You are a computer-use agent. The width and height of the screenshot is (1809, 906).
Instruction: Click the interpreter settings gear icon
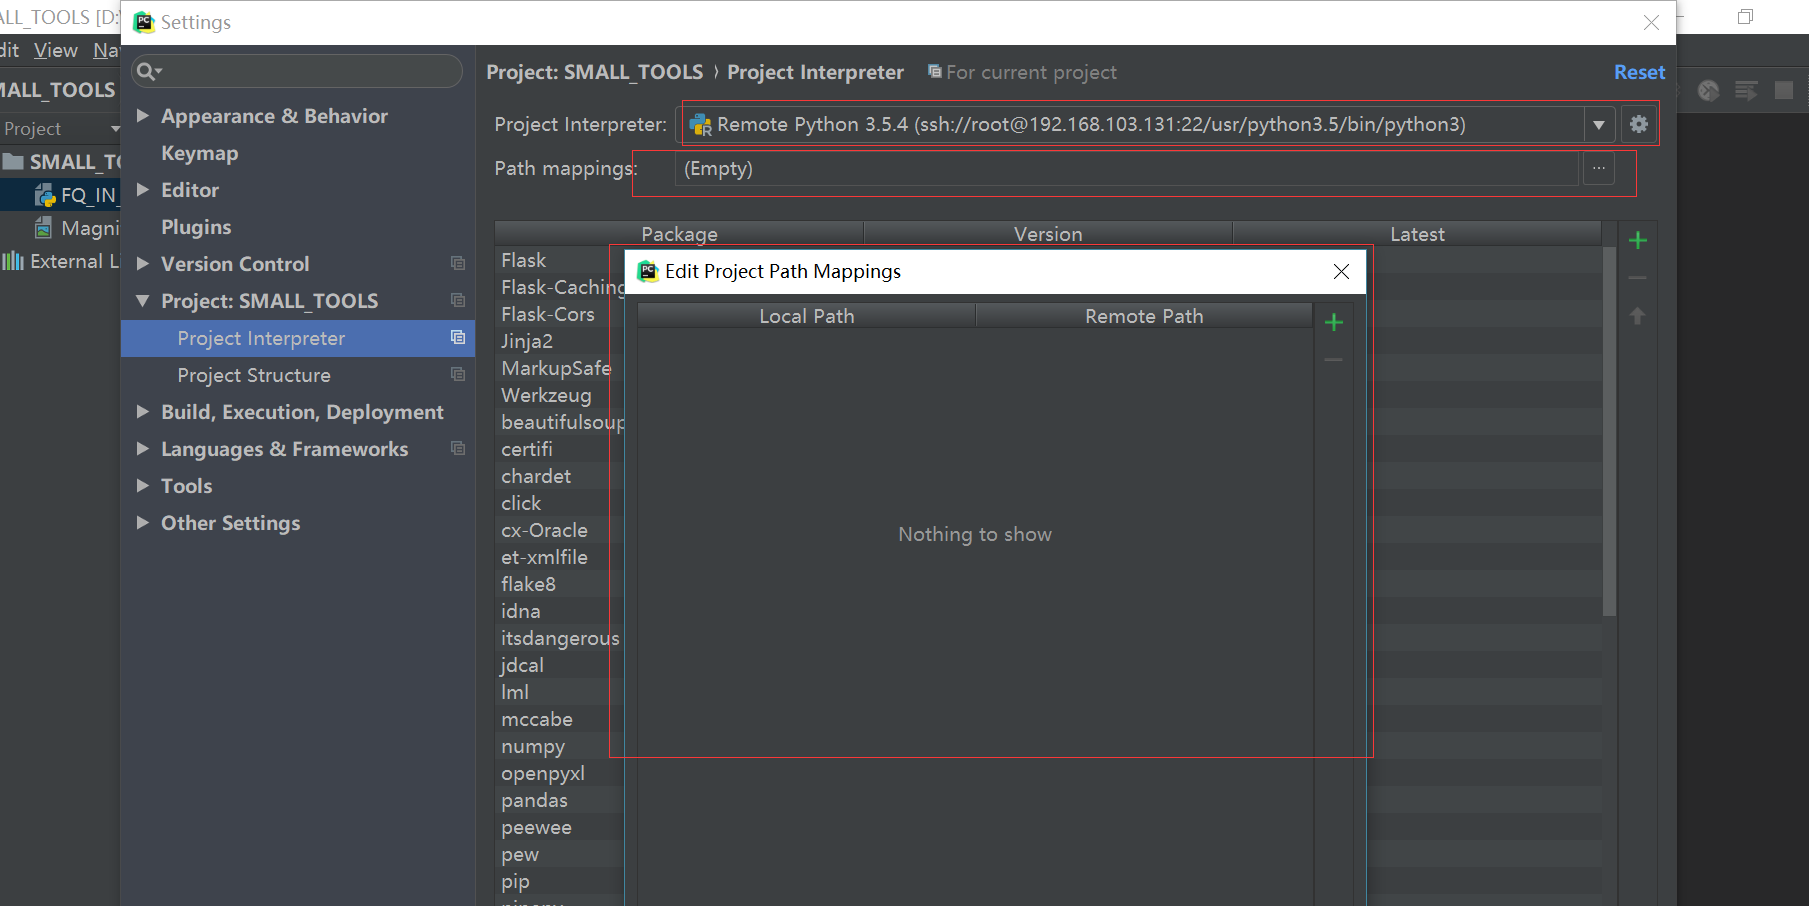[1638, 124]
